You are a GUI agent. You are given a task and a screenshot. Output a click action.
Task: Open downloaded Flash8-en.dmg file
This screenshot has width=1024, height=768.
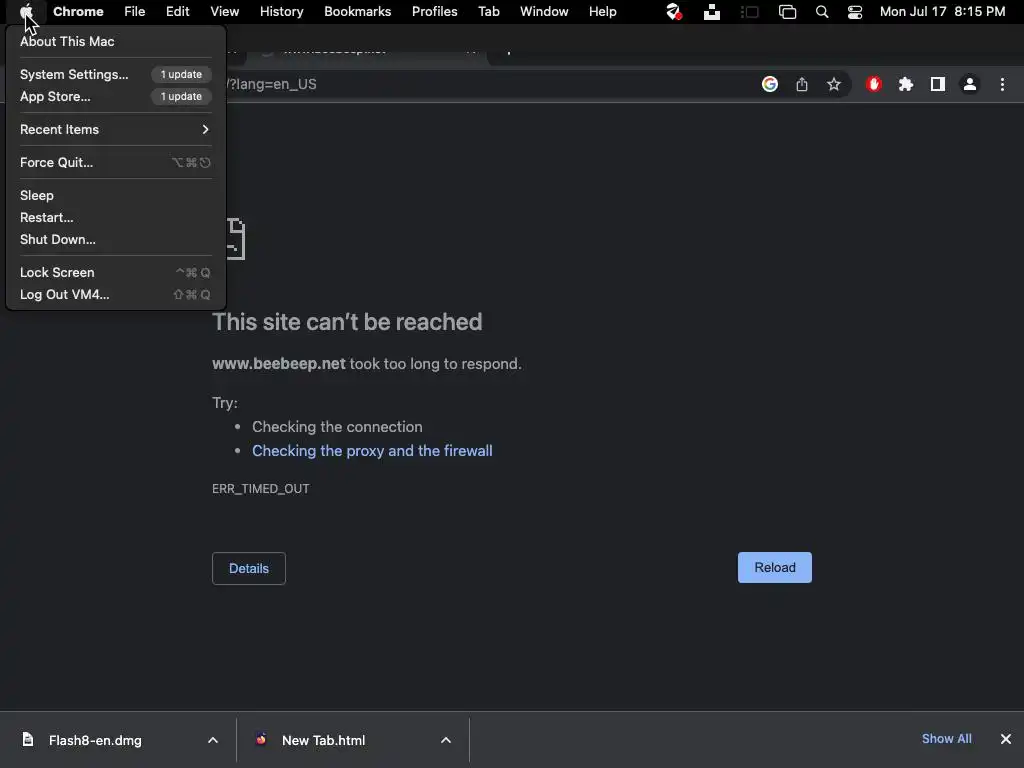[95, 740]
